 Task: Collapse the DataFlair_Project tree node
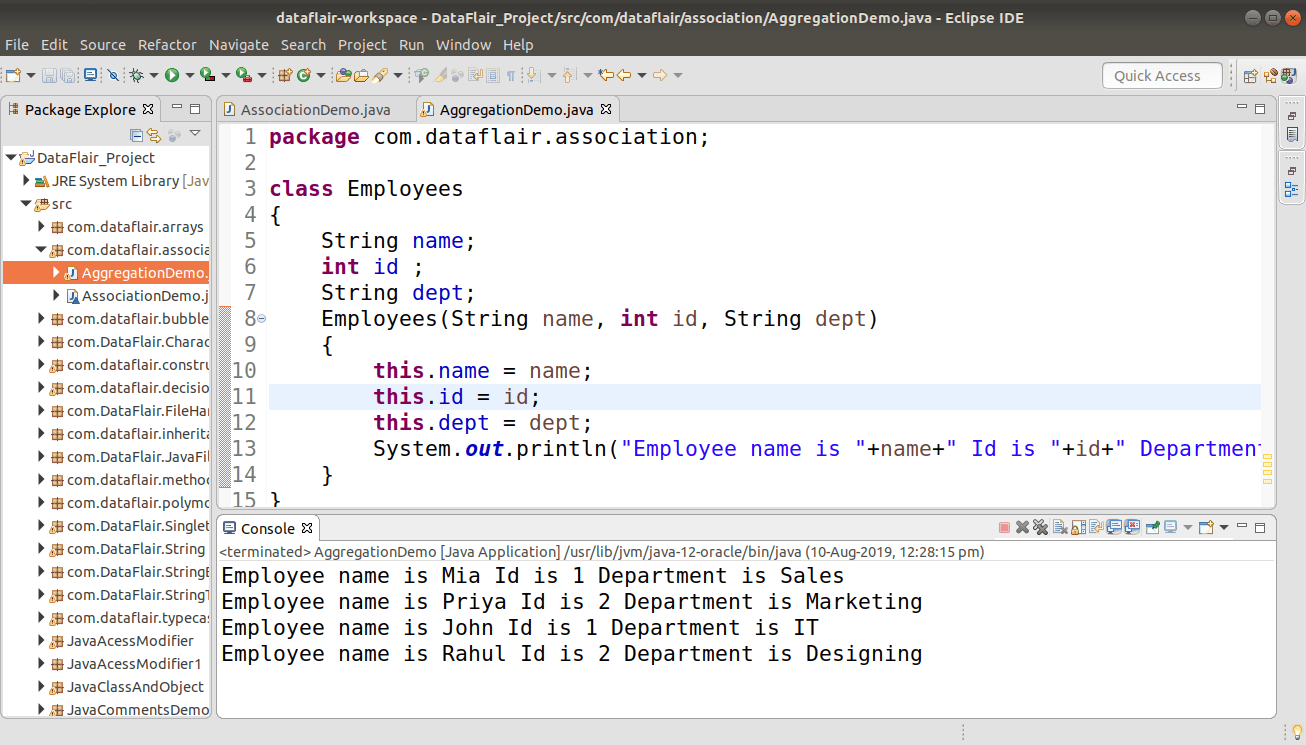pyautogui.click(x=11, y=158)
